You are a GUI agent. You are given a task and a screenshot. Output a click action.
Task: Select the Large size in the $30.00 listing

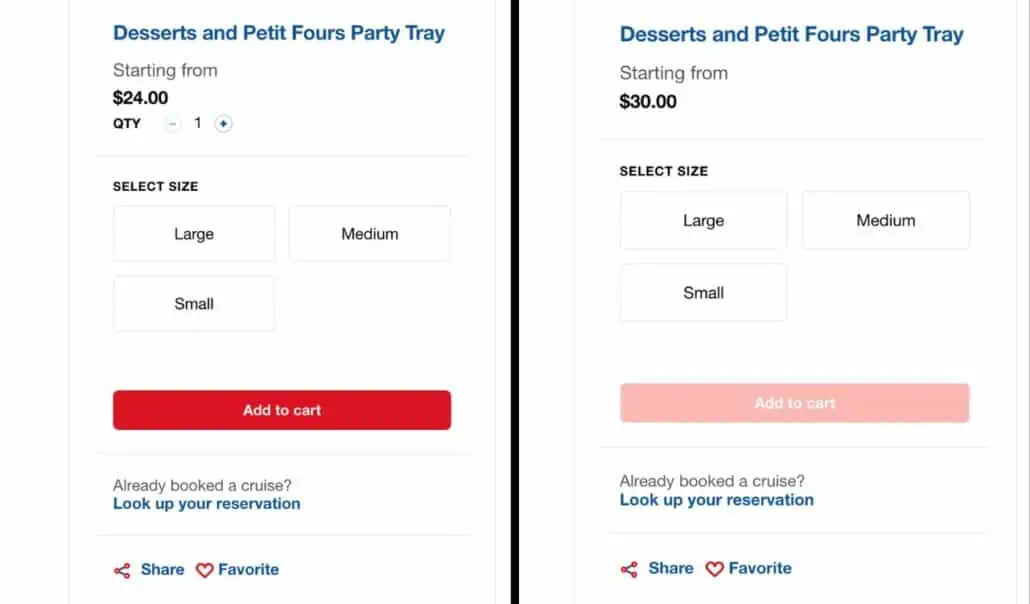[x=703, y=221]
